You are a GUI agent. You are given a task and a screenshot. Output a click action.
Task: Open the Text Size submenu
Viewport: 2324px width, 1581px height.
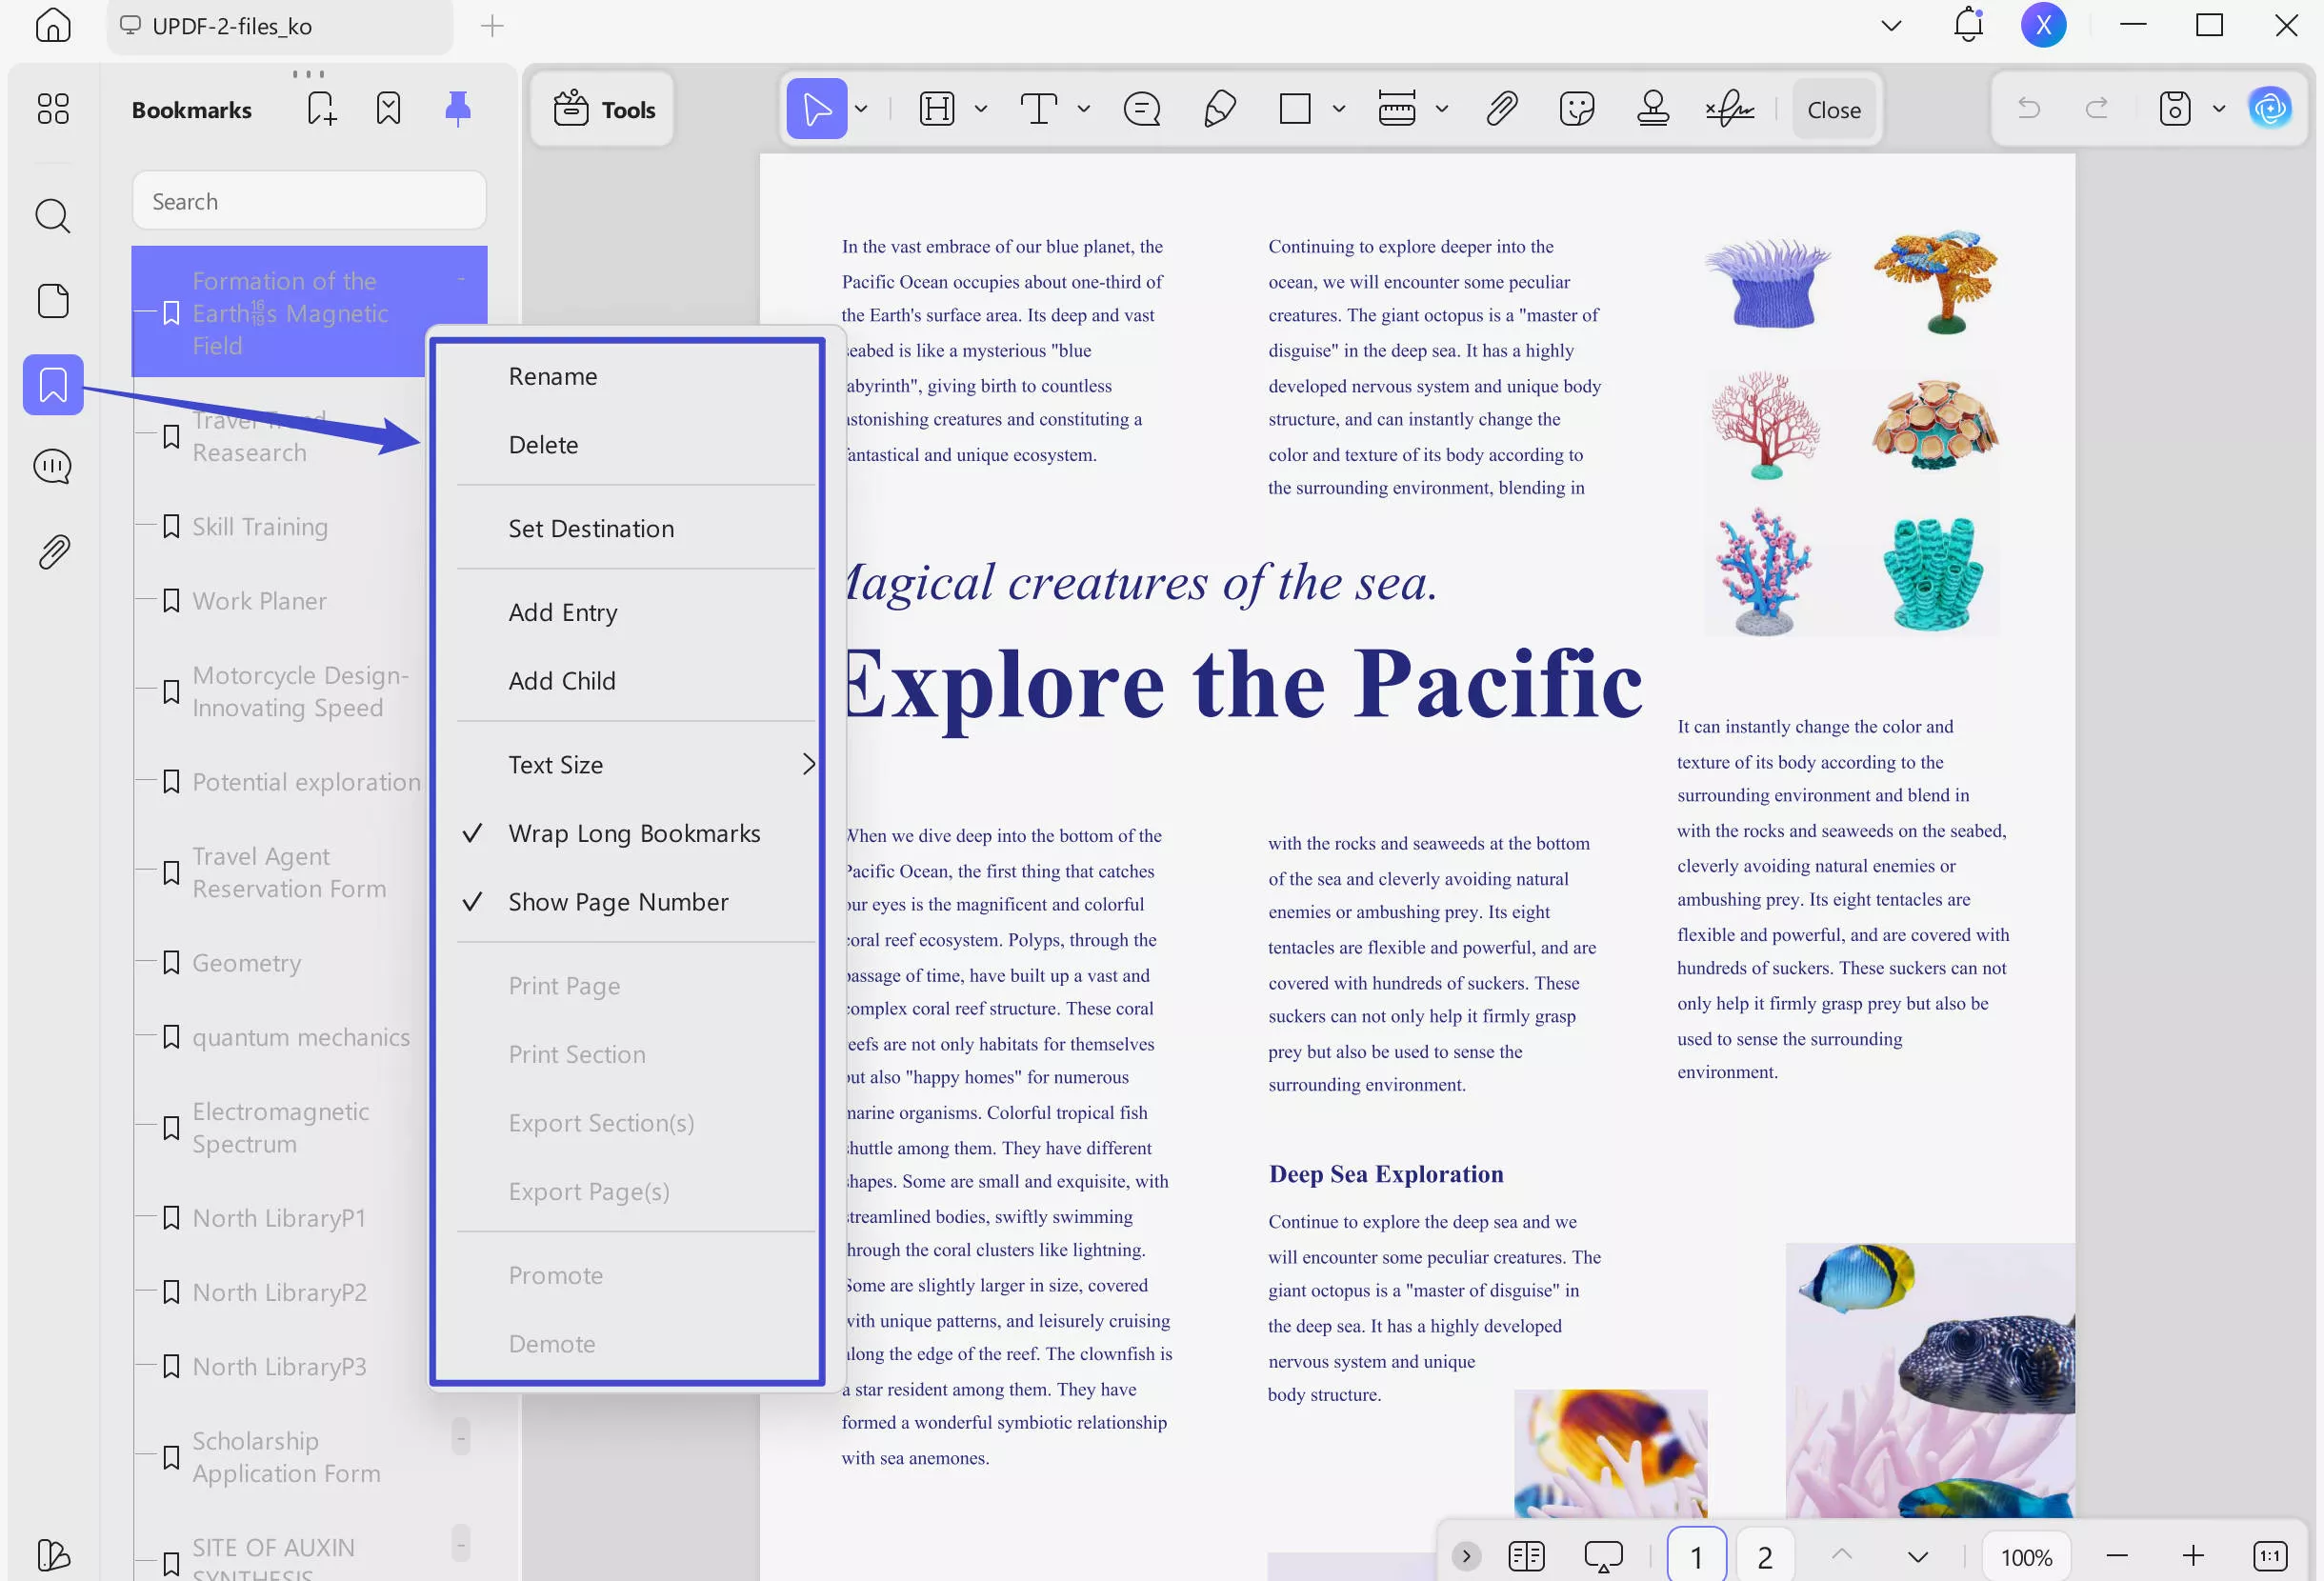tap(636, 765)
